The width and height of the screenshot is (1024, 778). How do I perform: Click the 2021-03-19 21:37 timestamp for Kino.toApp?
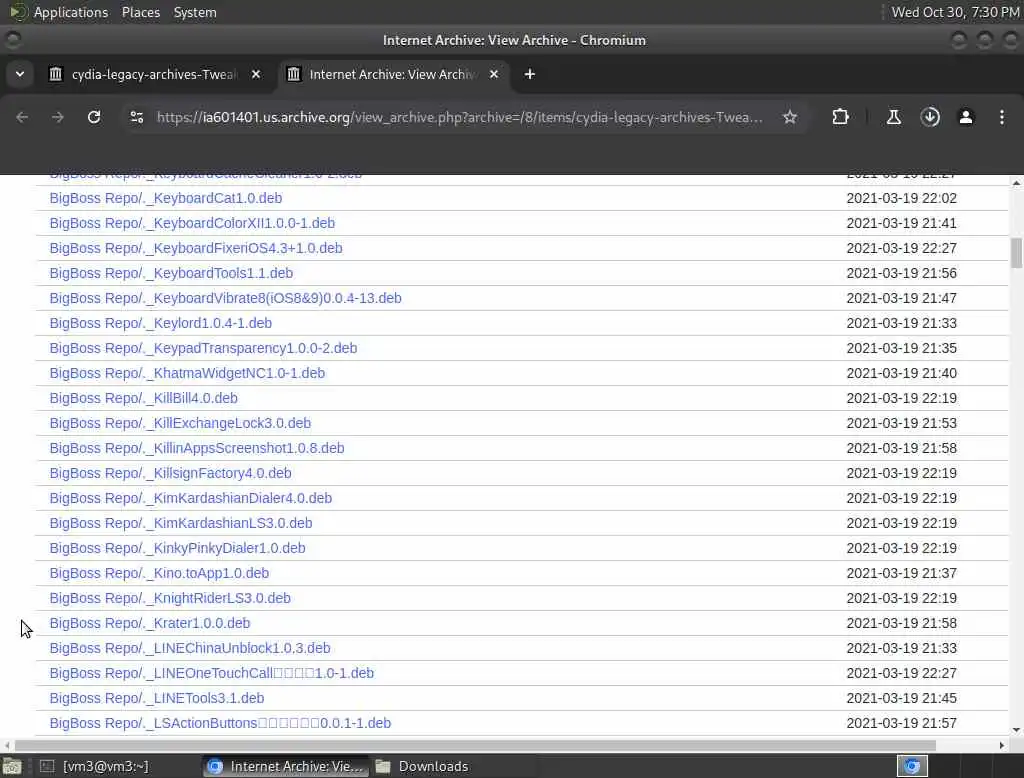point(901,573)
